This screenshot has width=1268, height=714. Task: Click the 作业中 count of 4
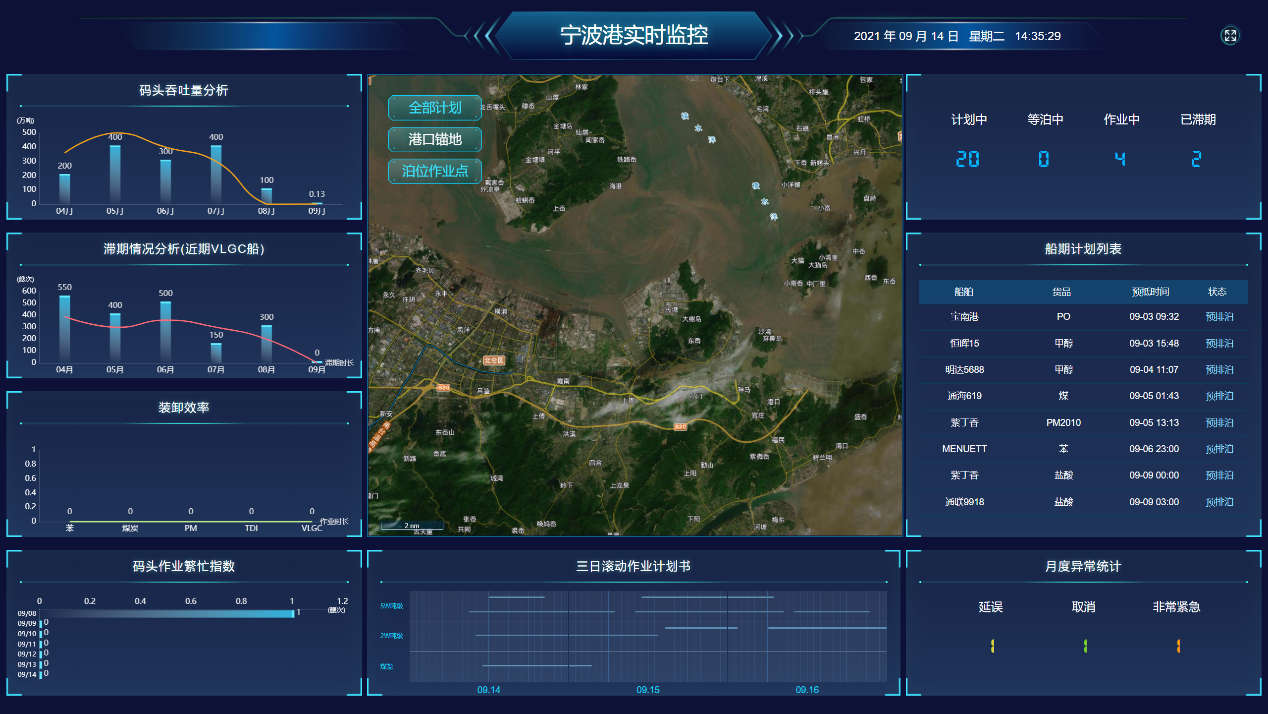click(1121, 159)
